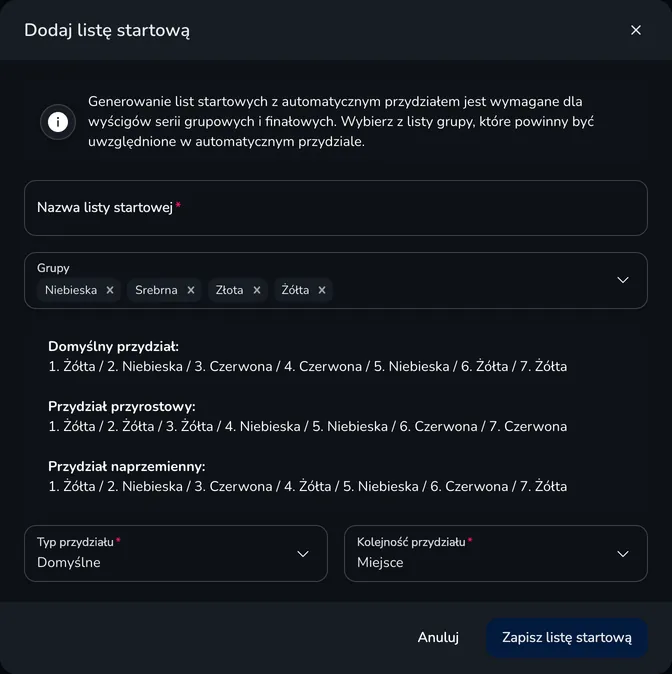
Task: Close the Dodaj listę startową dialog
Action: click(635, 30)
